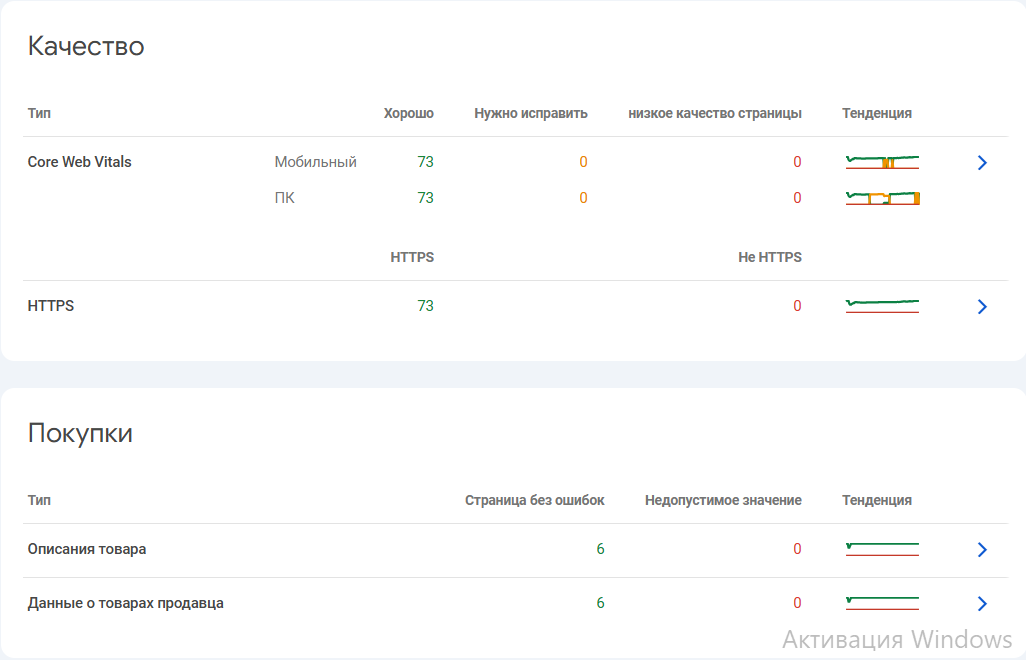1026x660 pixels.
Task: Click the Данные о товарах продавца trend sparkline
Action: click(x=882, y=603)
